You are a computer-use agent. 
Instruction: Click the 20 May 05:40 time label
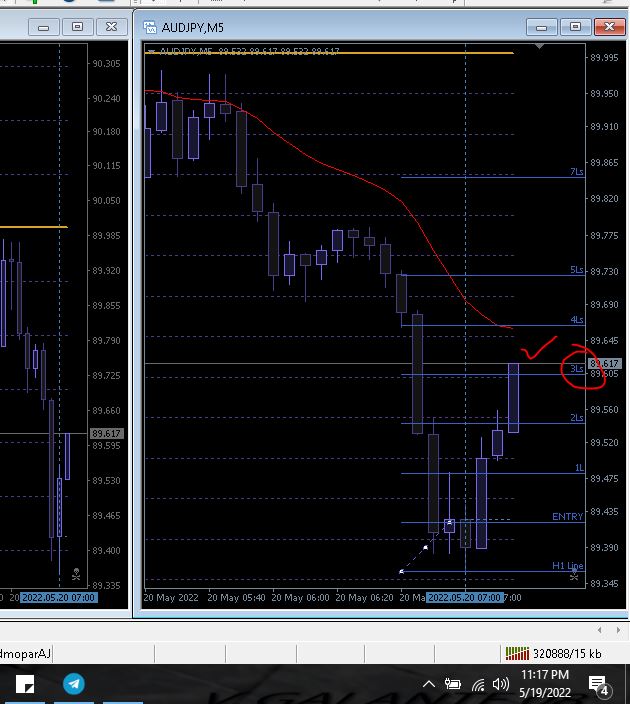tap(236, 598)
